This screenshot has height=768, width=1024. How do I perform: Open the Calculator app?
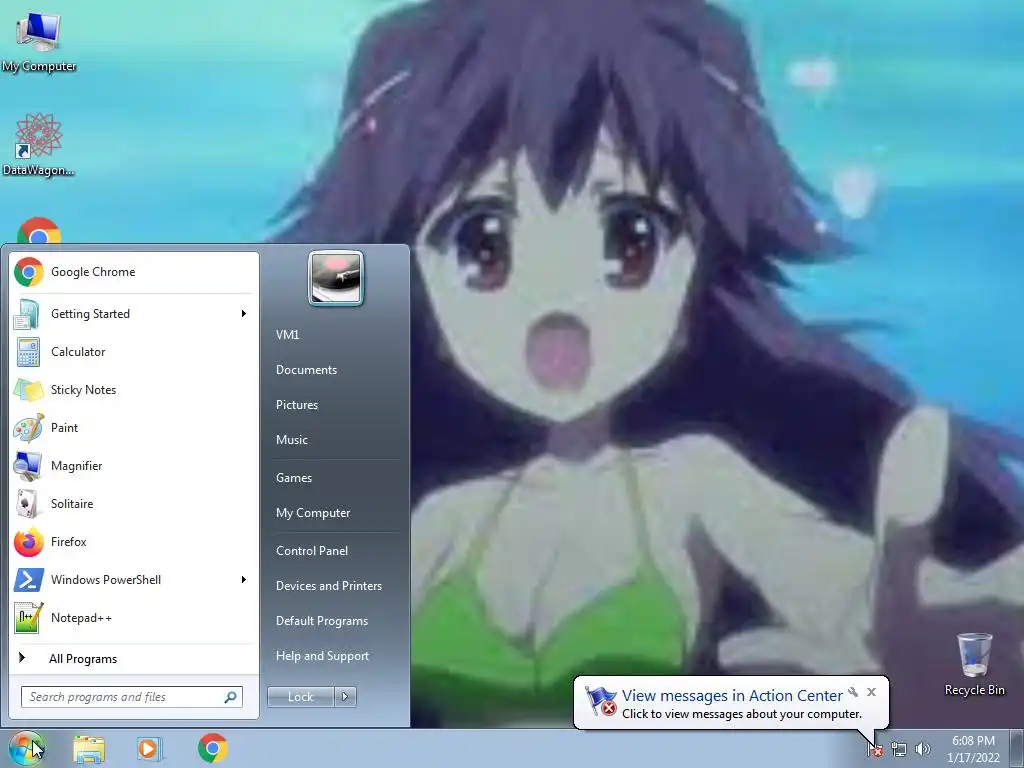click(133, 352)
